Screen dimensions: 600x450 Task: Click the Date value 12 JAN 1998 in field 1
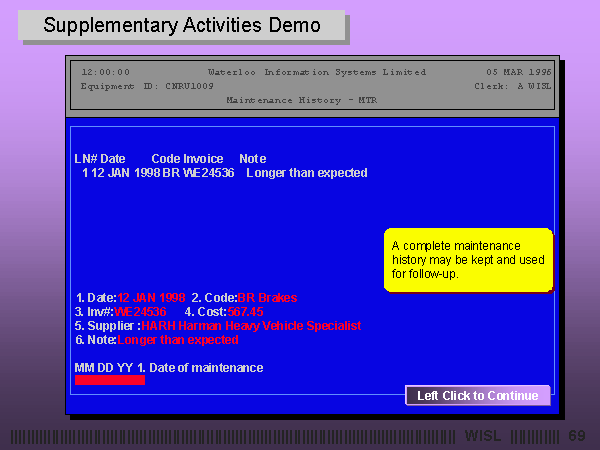point(151,298)
